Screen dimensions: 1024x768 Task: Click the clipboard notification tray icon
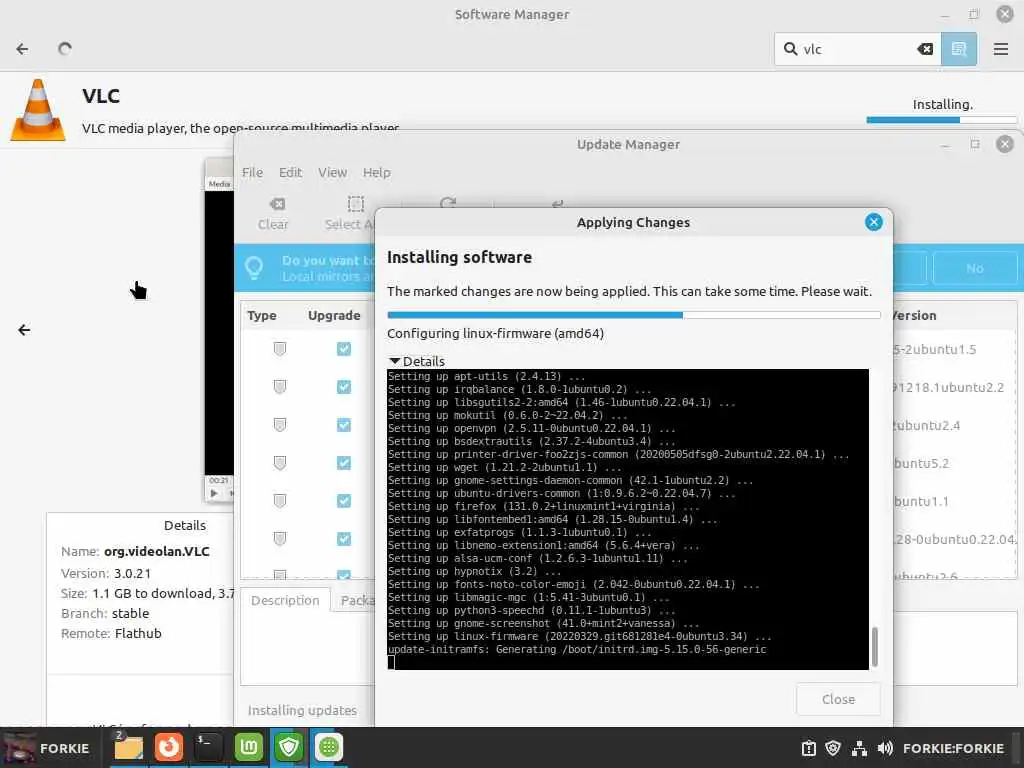(x=808, y=748)
